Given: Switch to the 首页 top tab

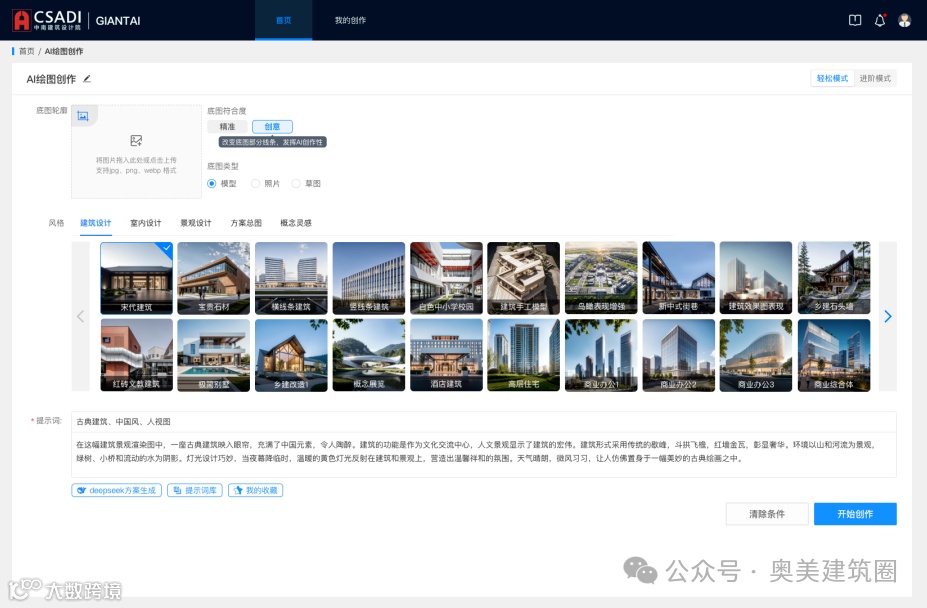Looking at the screenshot, I should click(283, 20).
